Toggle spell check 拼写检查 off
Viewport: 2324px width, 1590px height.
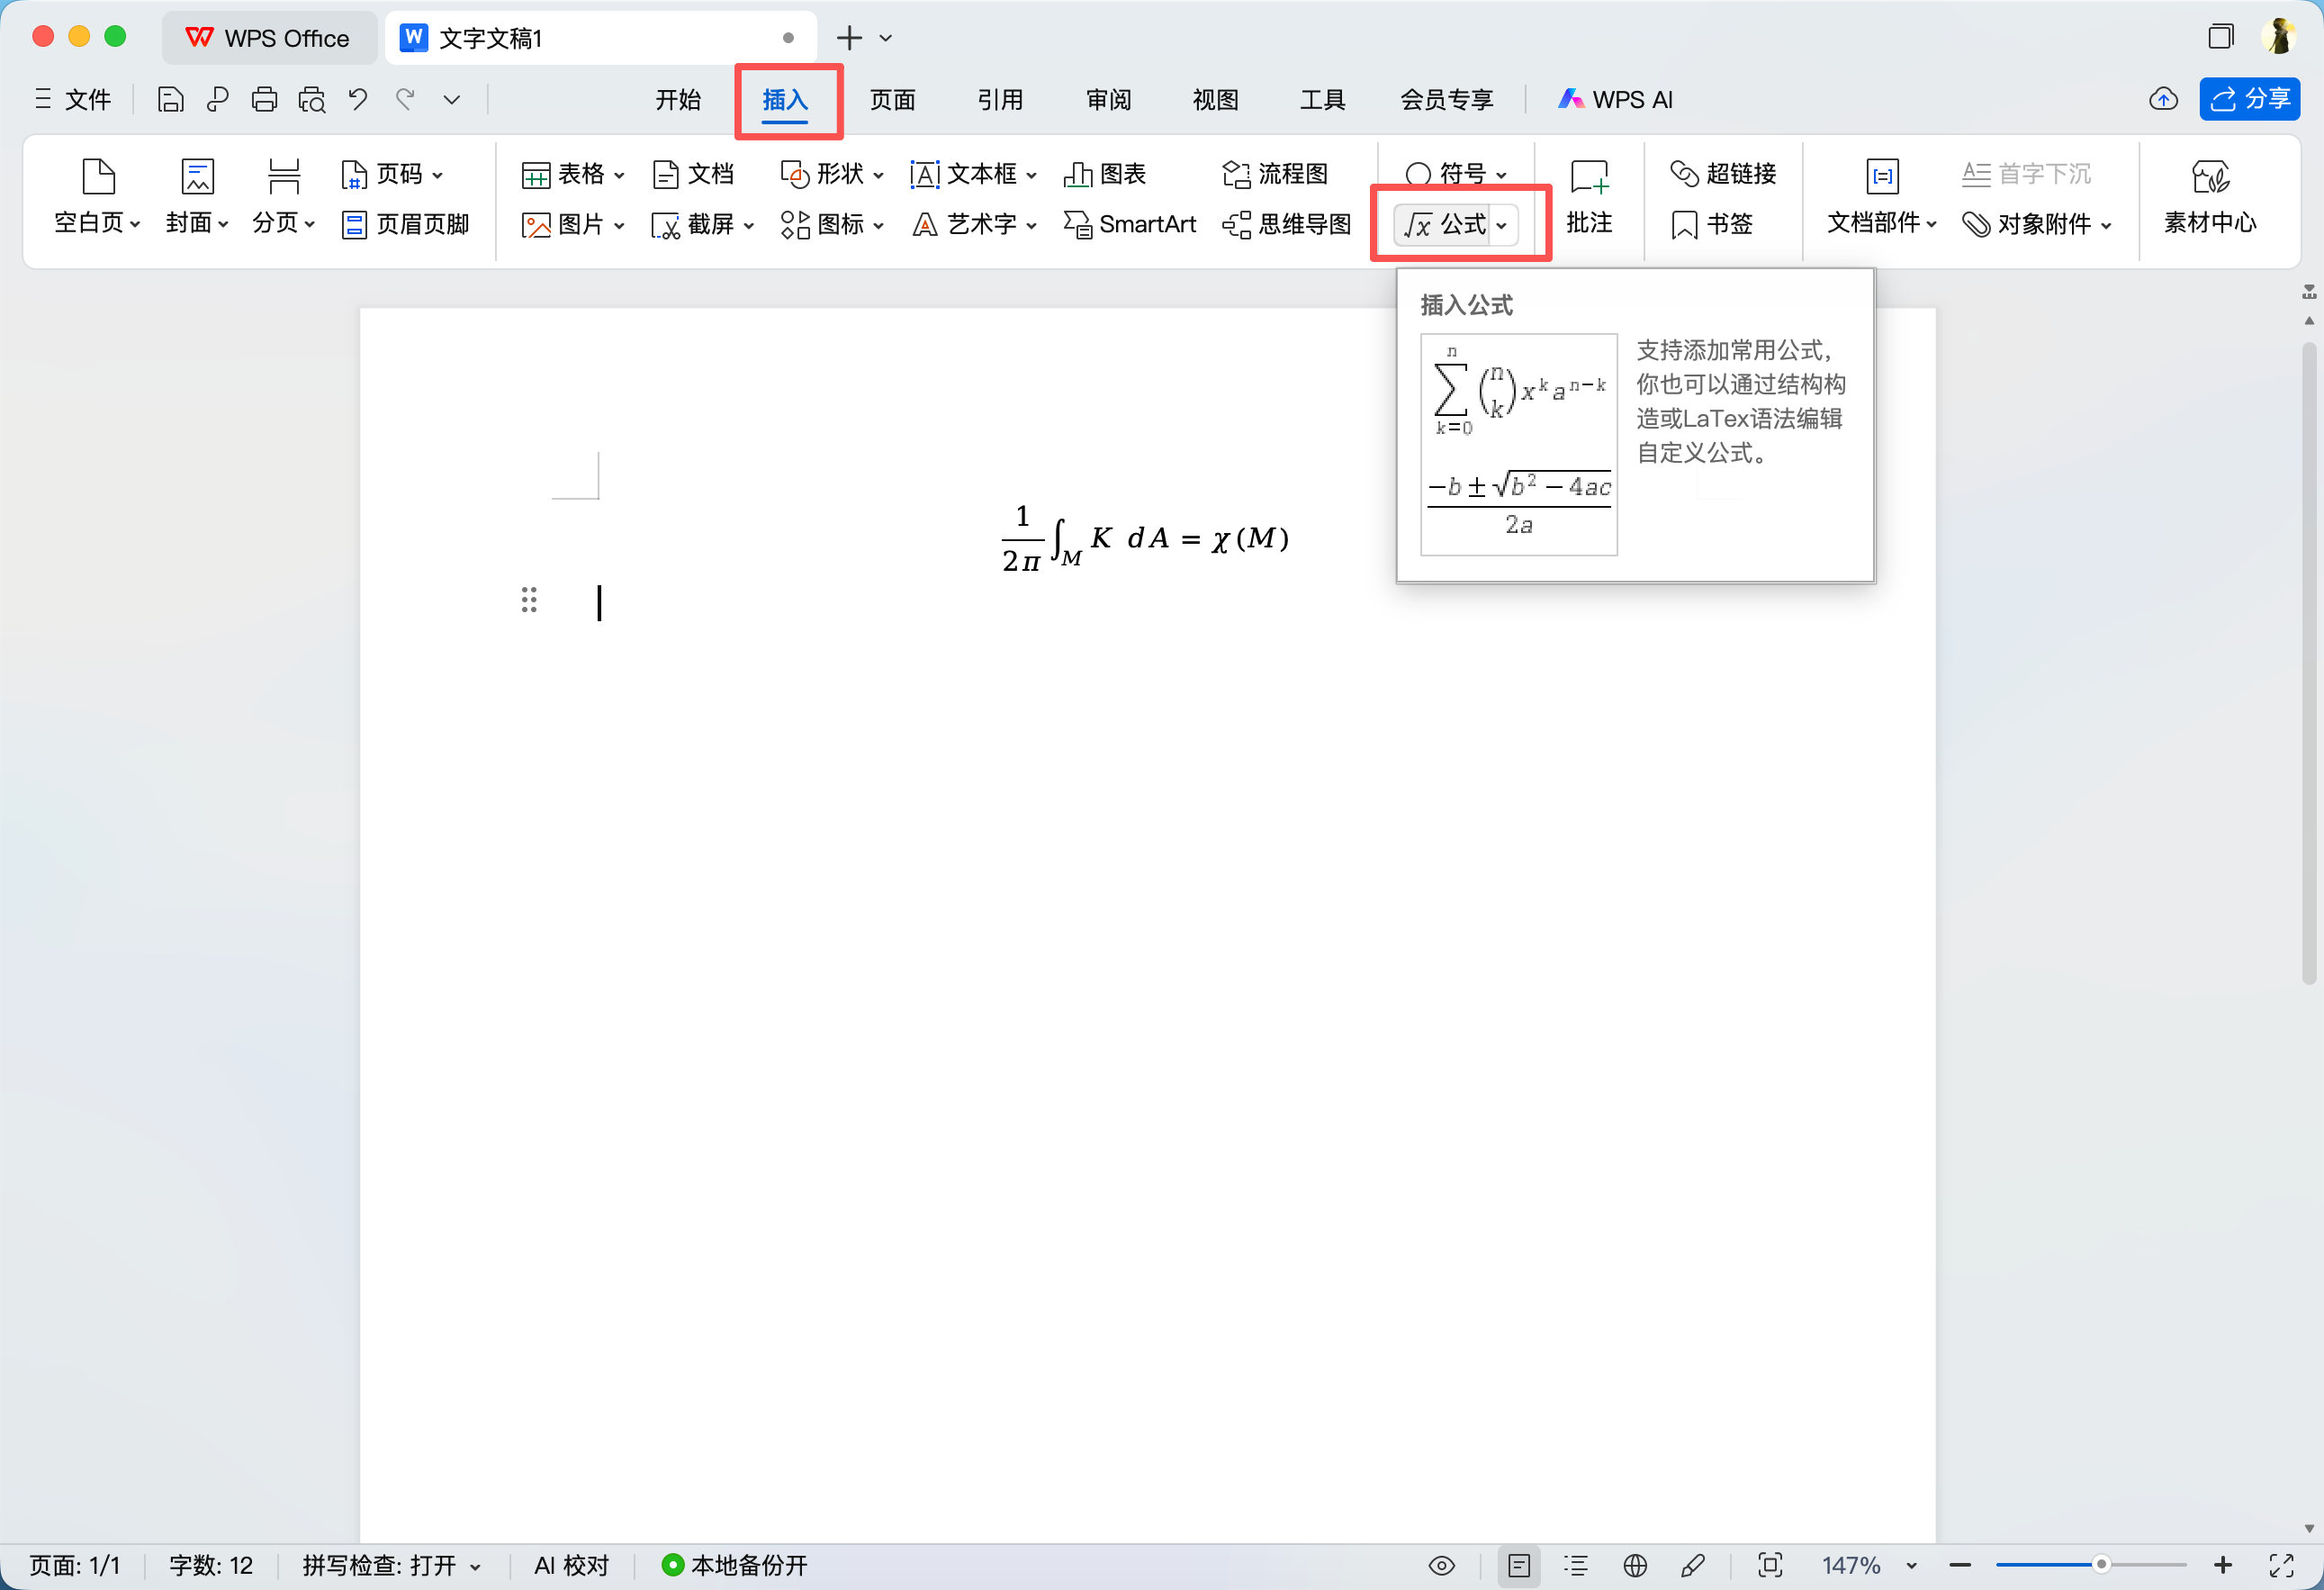tap(390, 1565)
